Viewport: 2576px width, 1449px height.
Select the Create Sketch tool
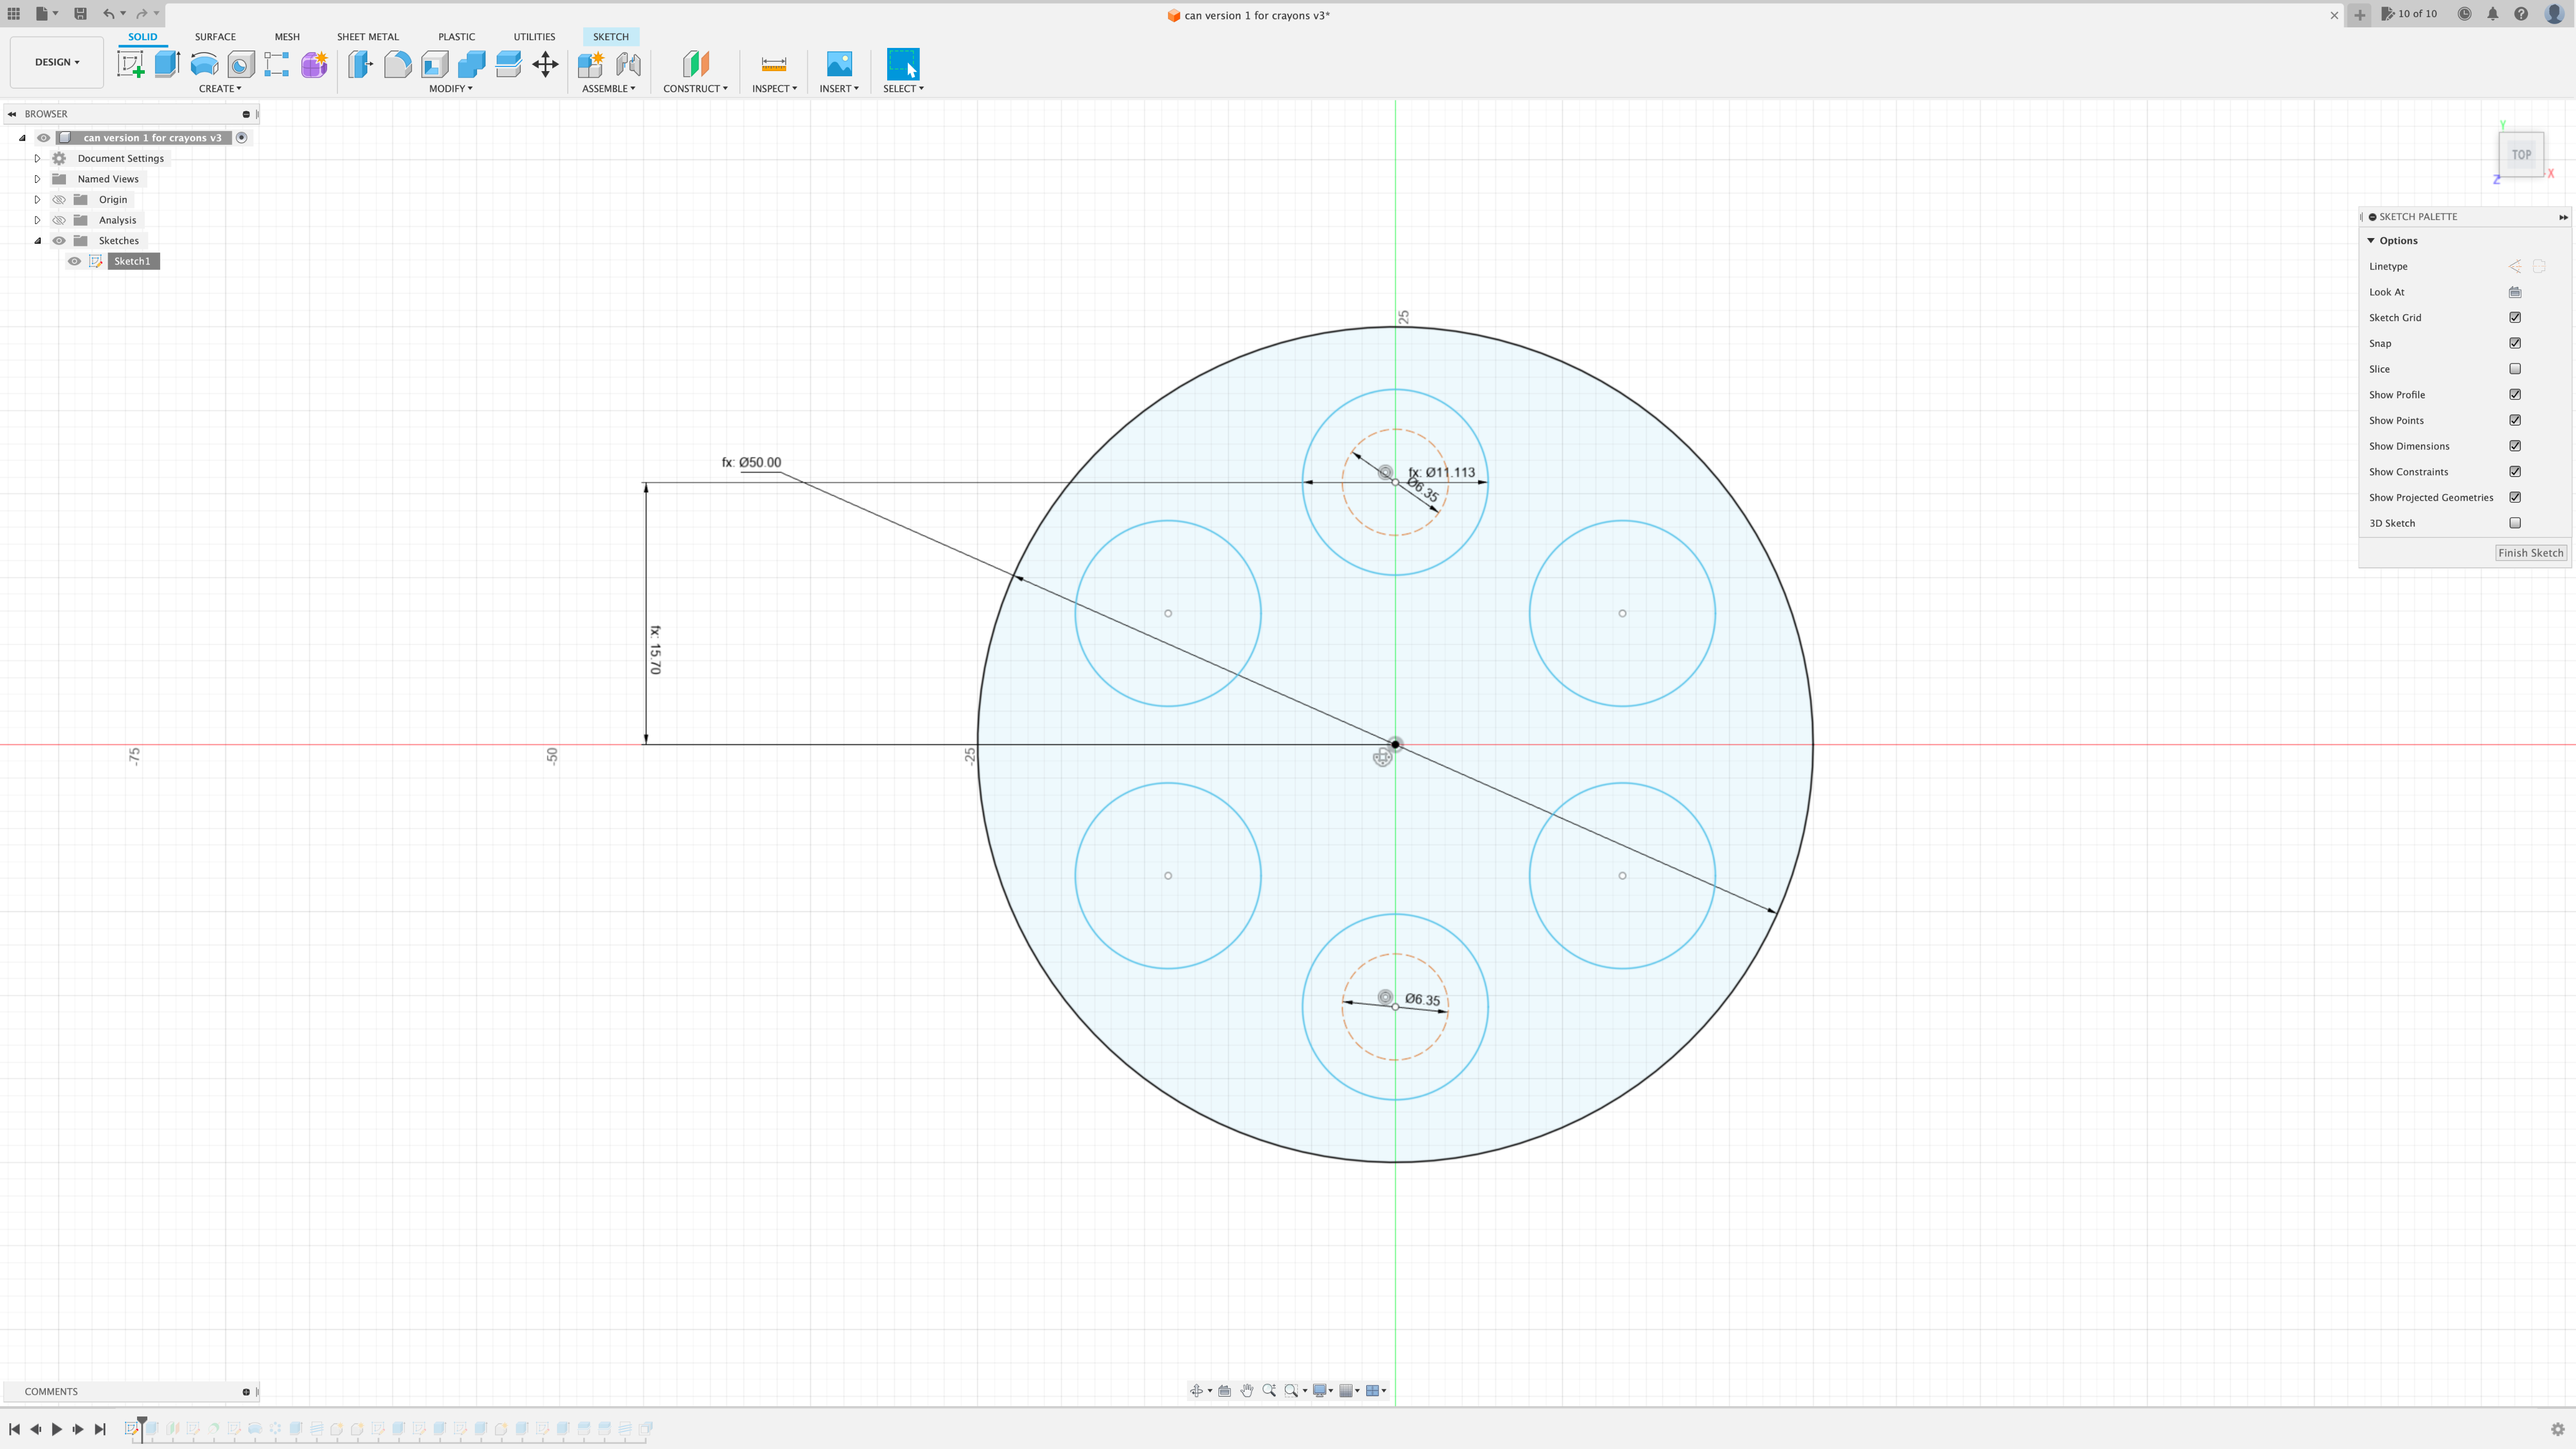pyautogui.click(x=131, y=64)
